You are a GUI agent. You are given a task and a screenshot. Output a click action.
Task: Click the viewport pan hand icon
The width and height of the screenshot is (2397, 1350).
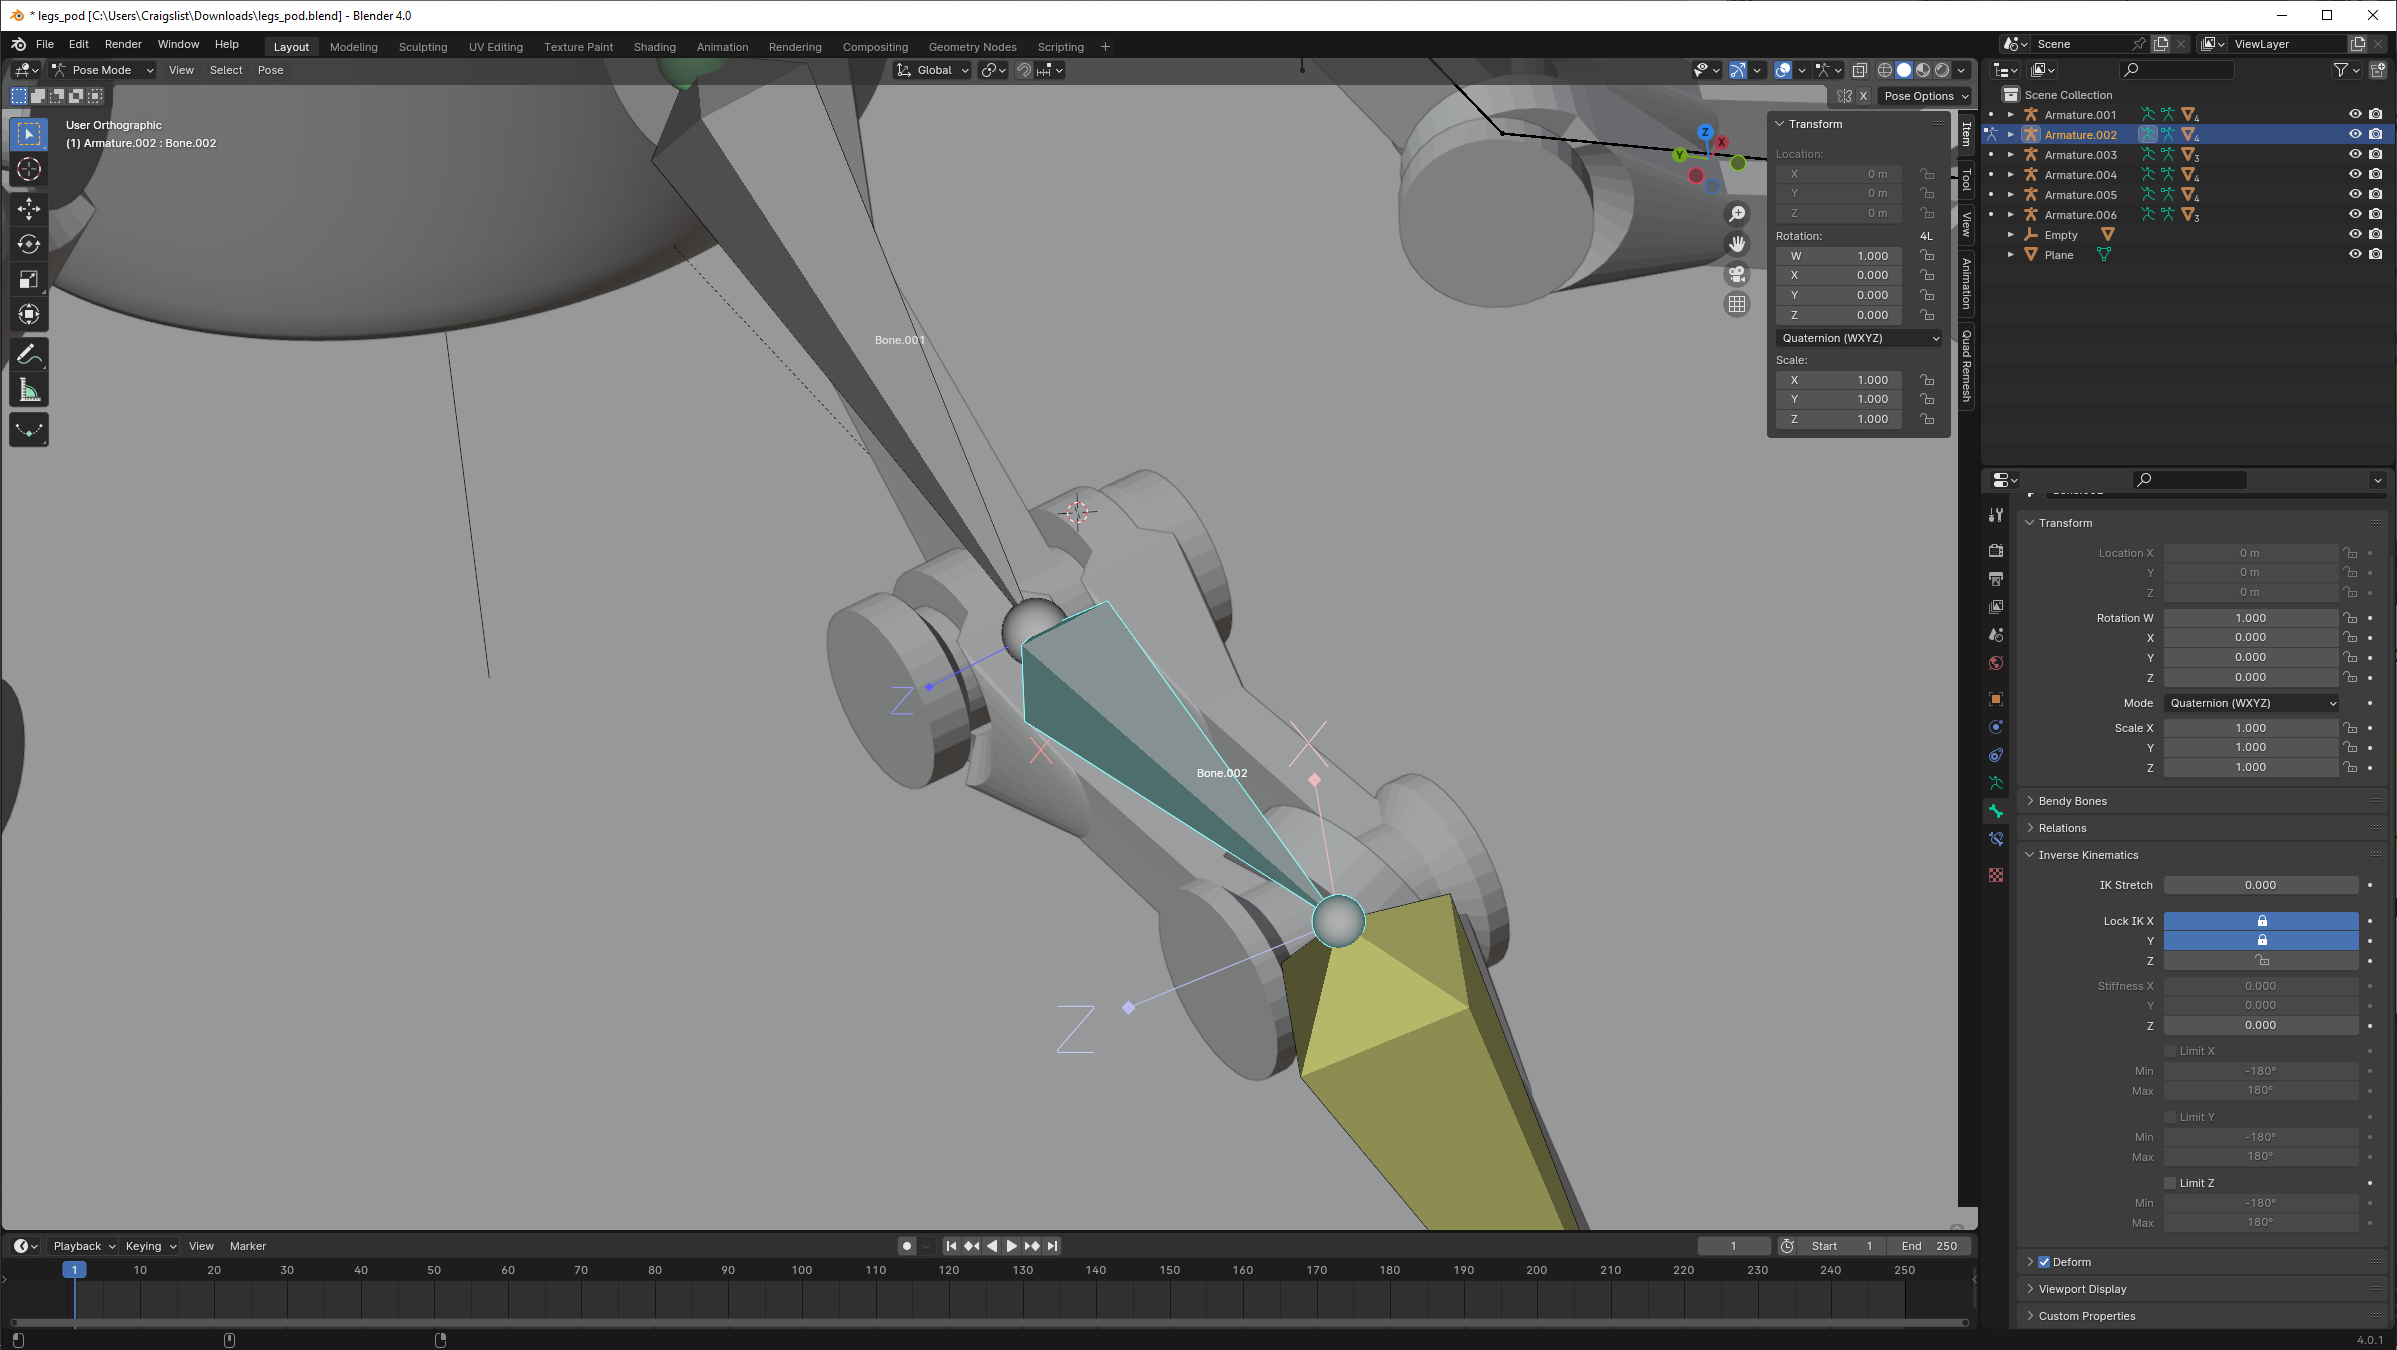click(1737, 244)
